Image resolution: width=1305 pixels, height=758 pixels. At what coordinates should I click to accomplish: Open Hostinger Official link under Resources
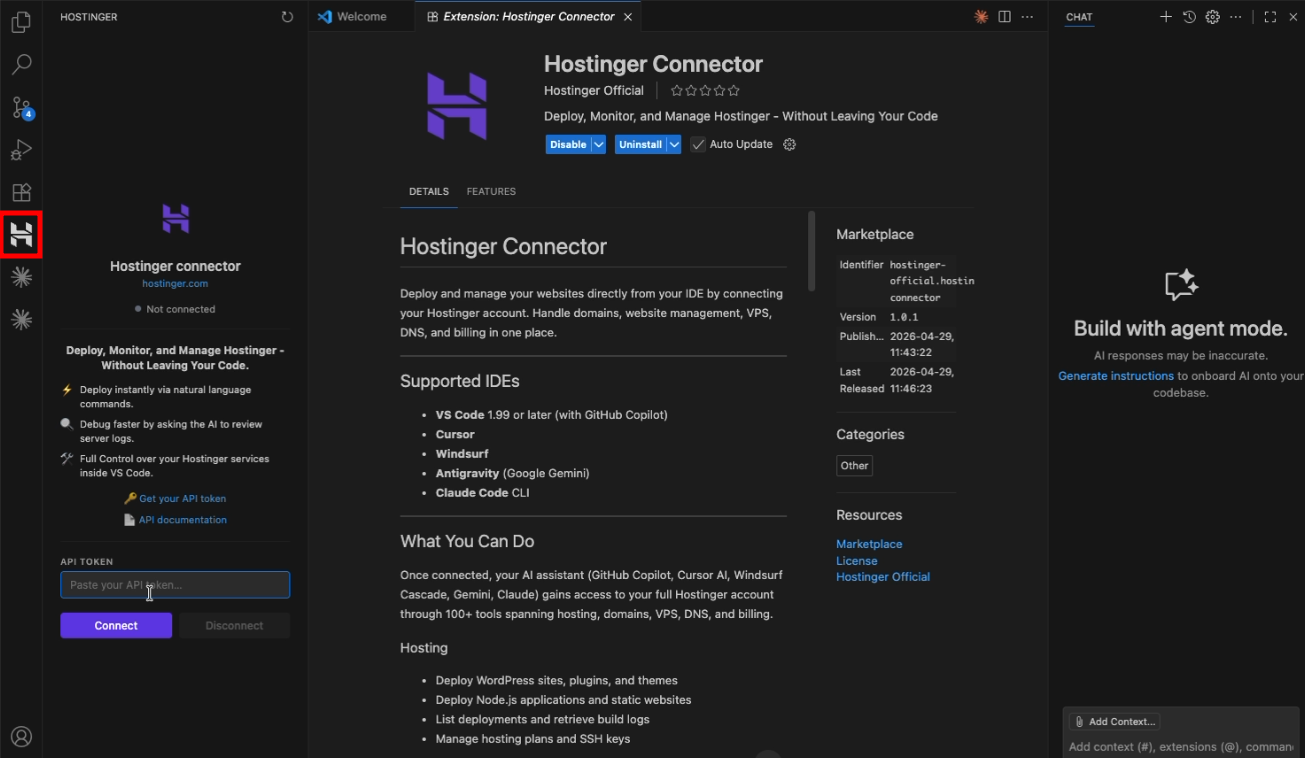click(x=883, y=577)
